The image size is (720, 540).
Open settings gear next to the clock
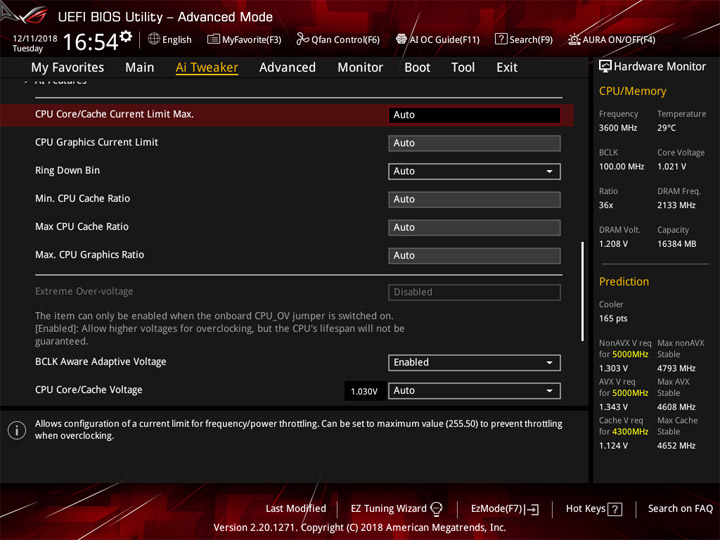(126, 37)
